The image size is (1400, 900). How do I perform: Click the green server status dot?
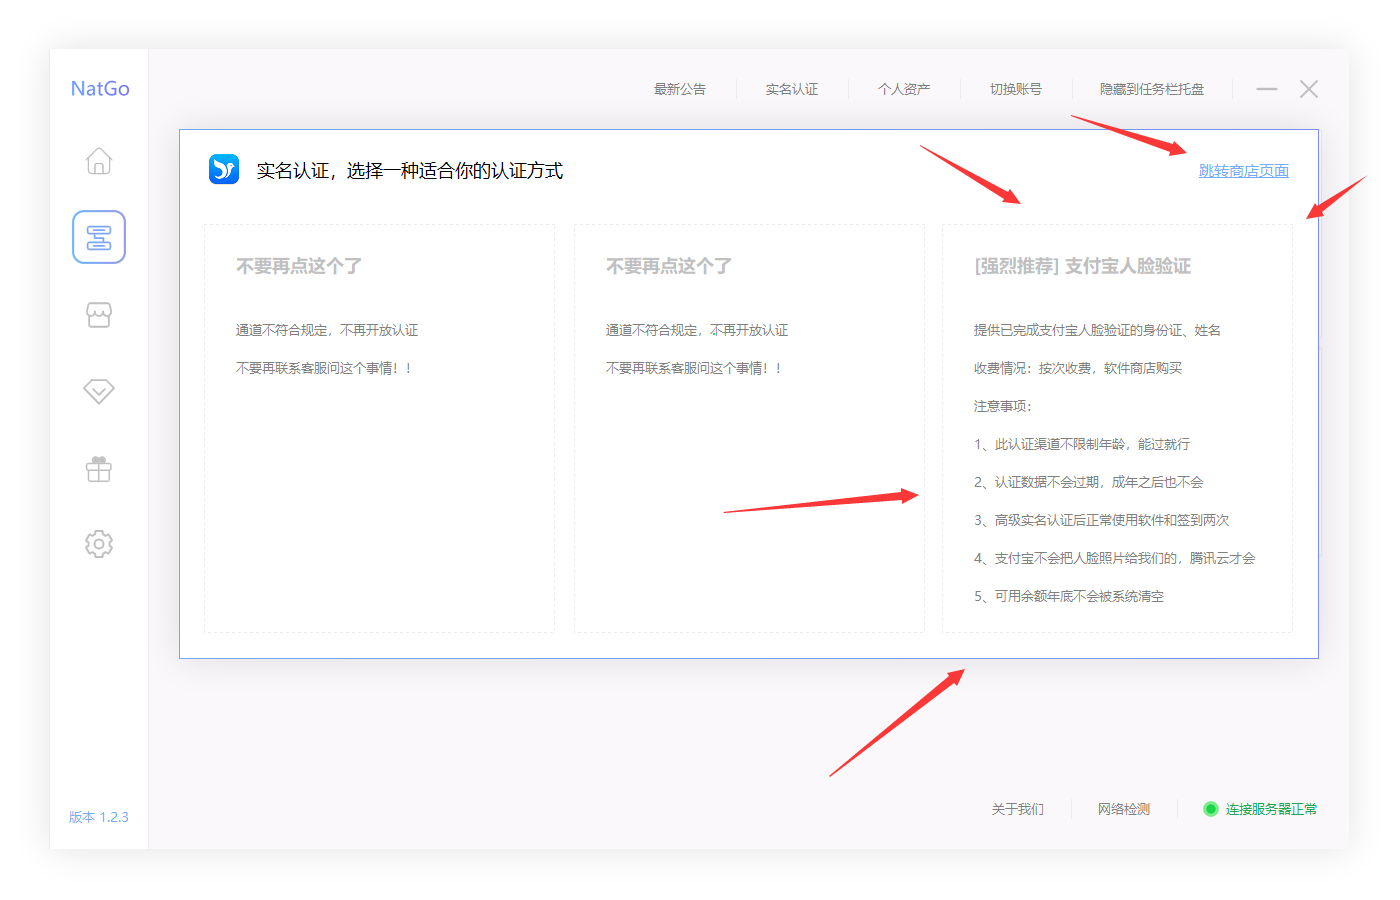[1211, 808]
